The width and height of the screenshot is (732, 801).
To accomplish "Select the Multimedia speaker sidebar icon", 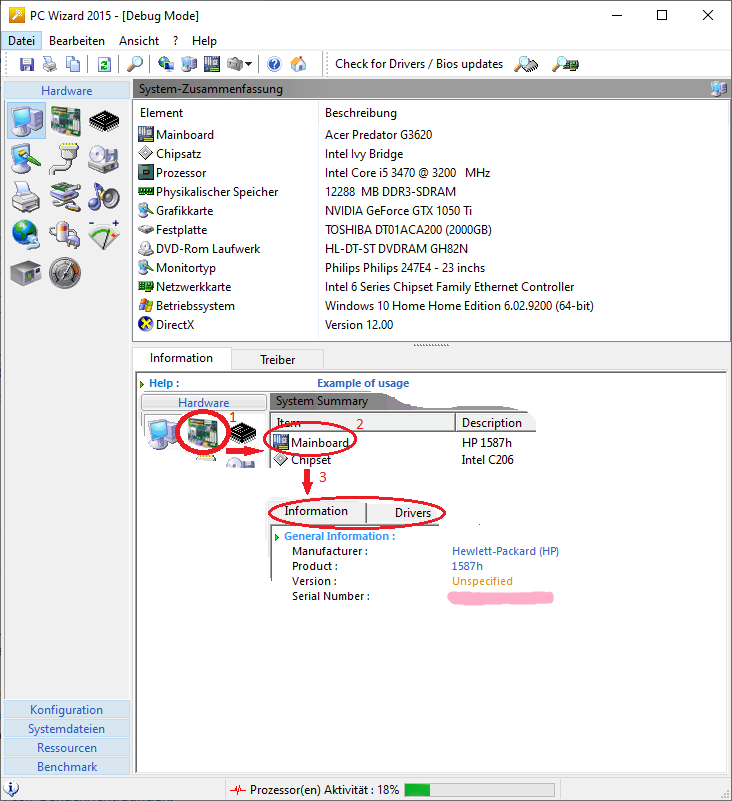I will point(104,197).
